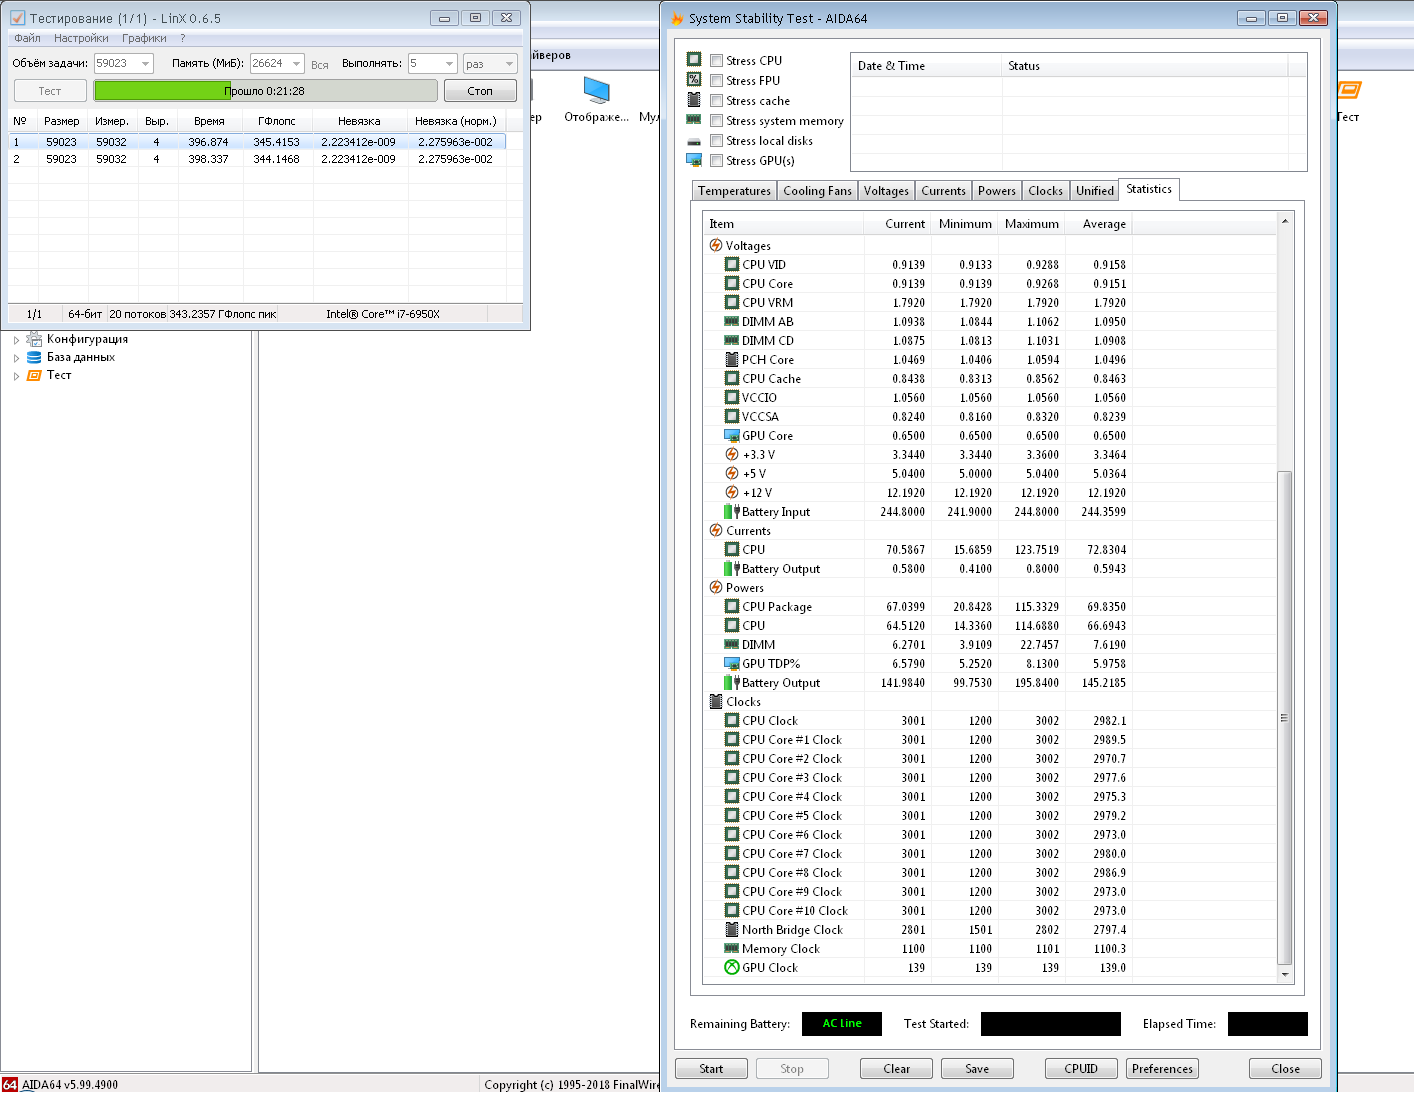Switch to the Cooling Fans tab
The width and height of the screenshot is (1414, 1095).
817,190
